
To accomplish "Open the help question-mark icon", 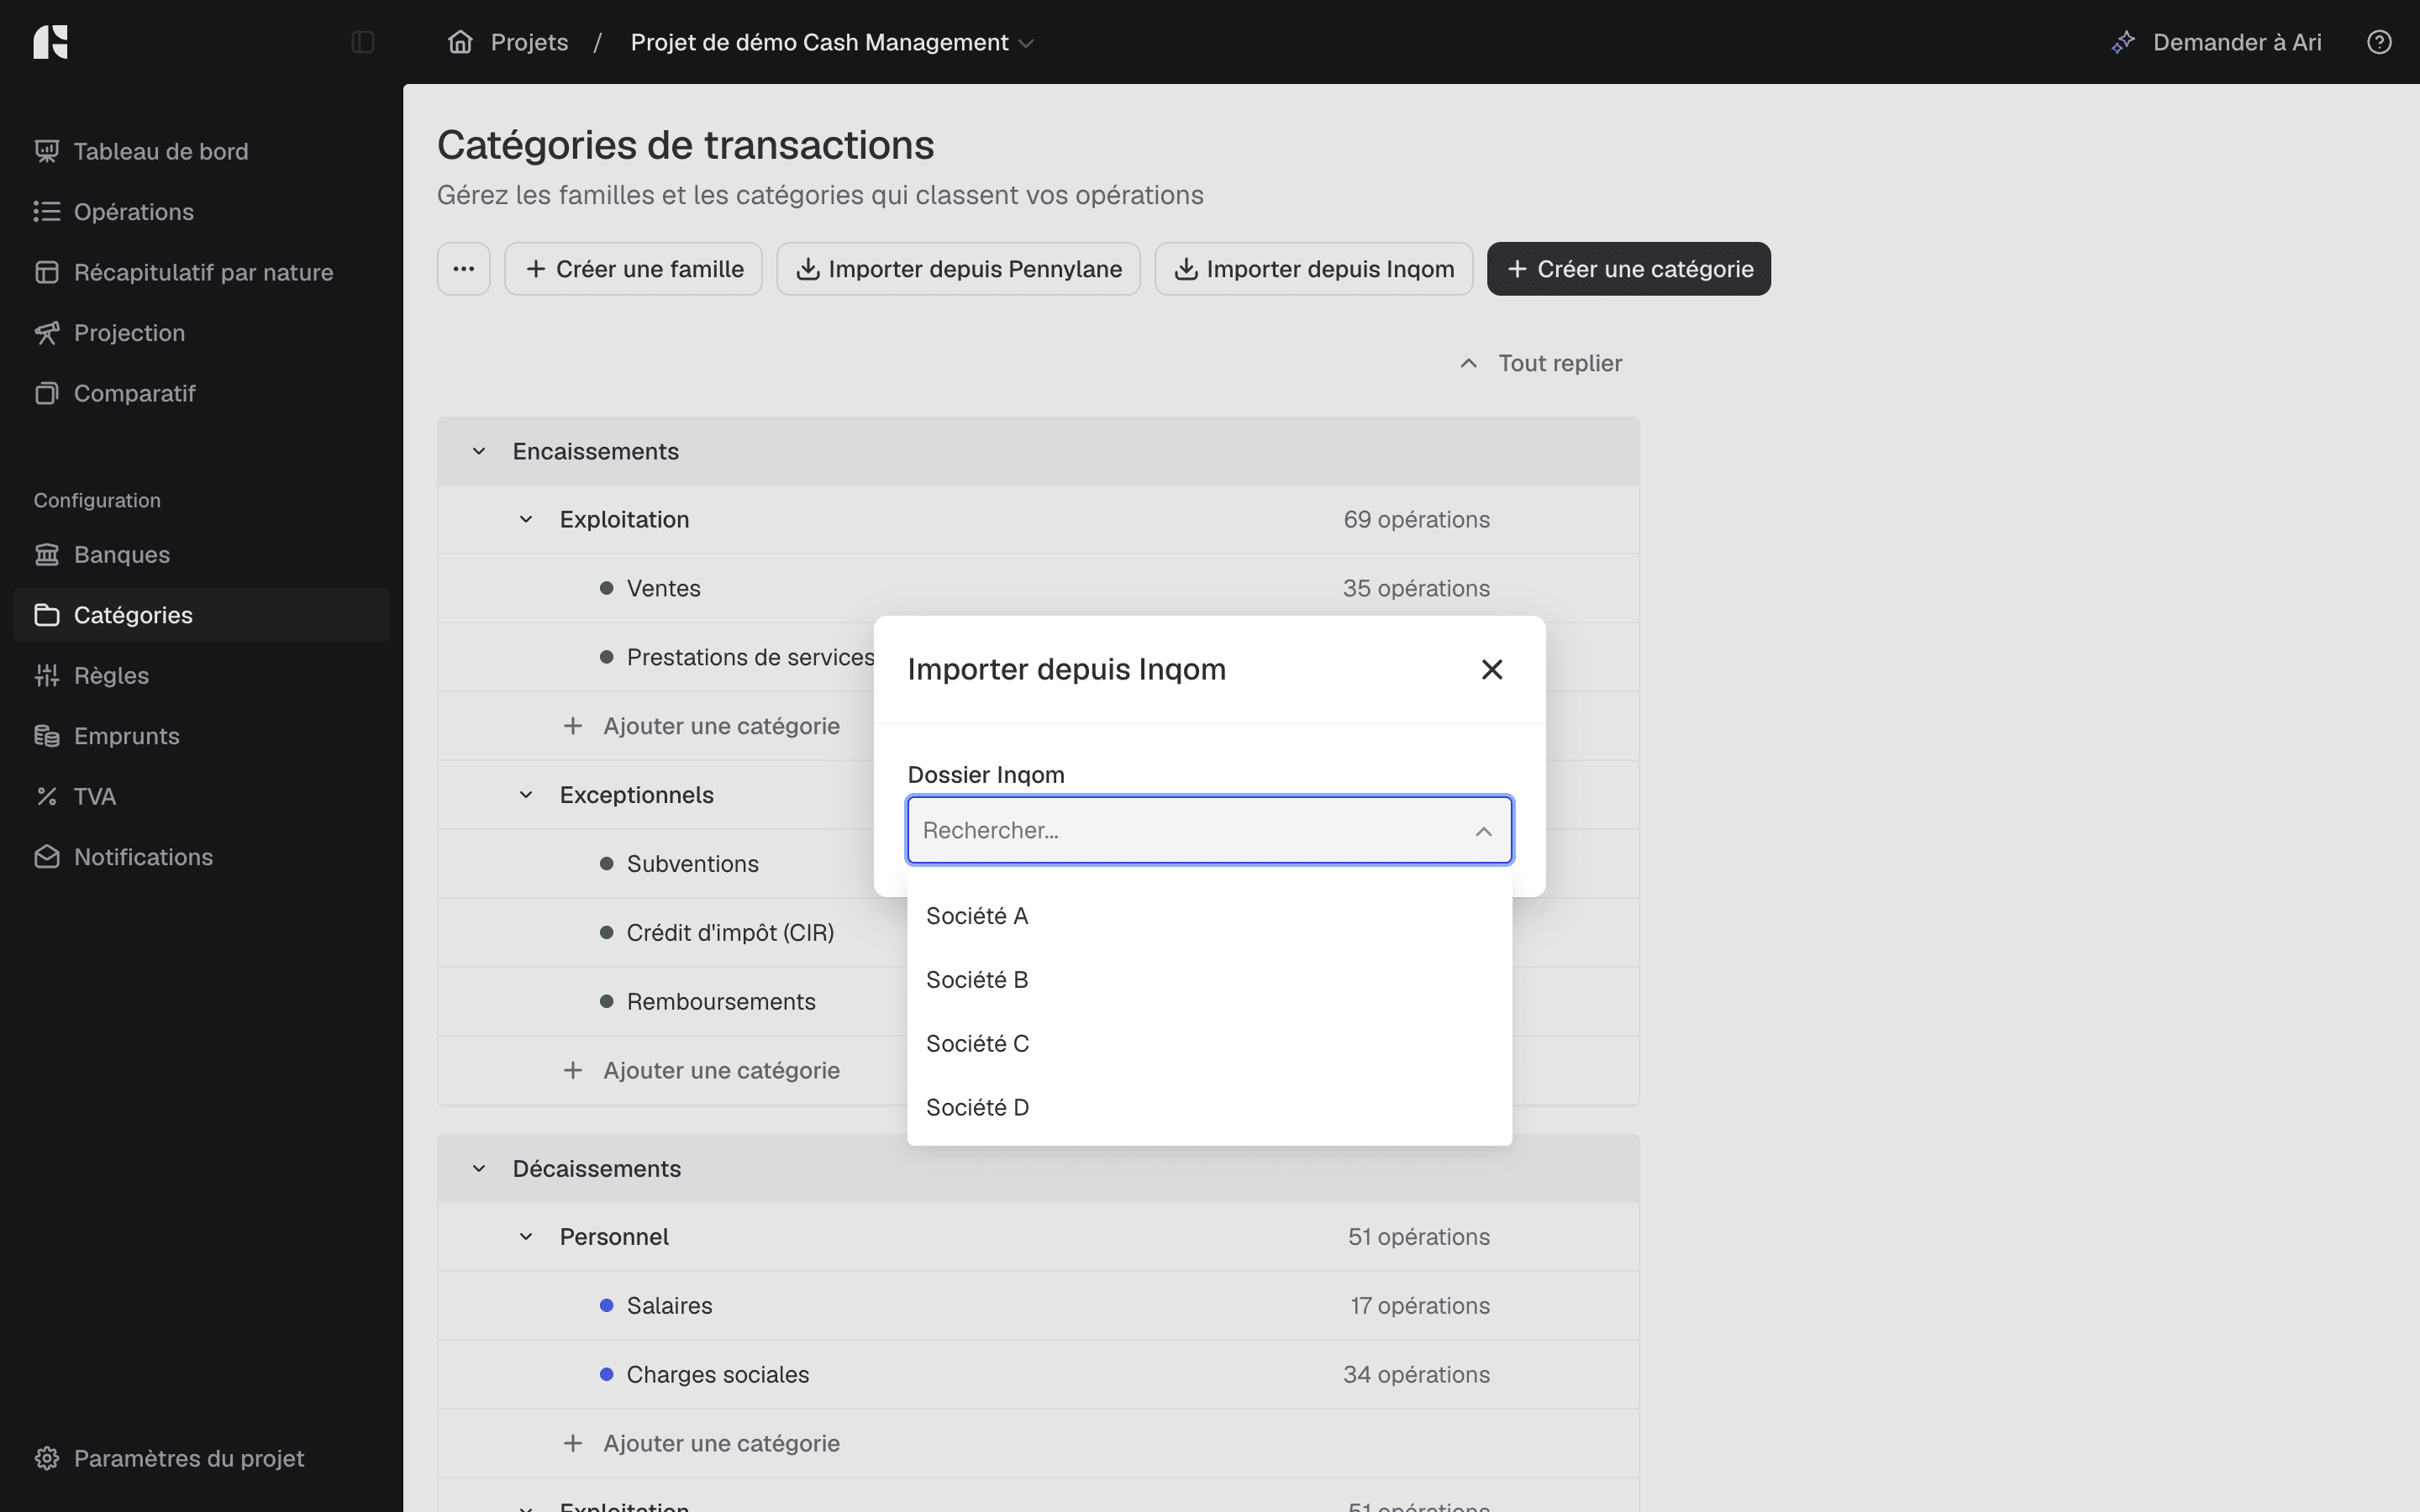I will (x=2379, y=42).
